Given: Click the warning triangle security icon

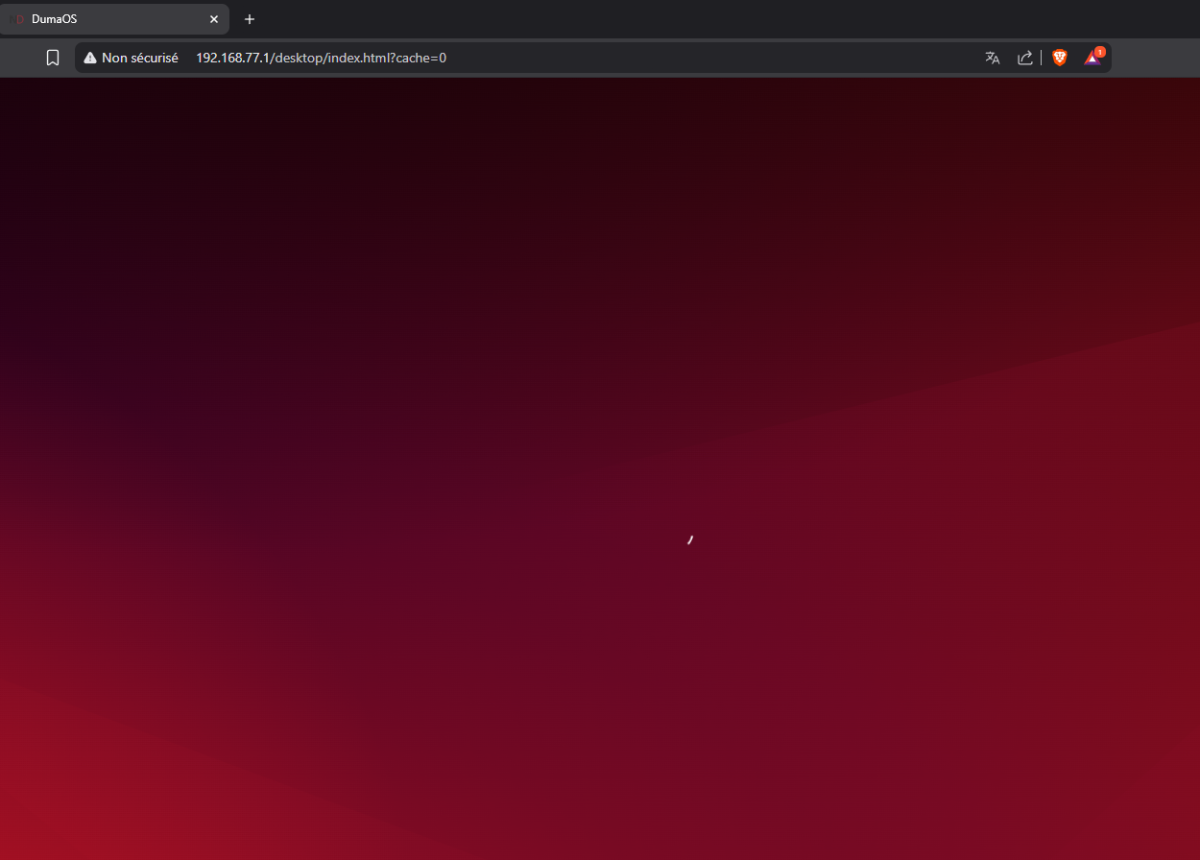Looking at the screenshot, I should (90, 58).
